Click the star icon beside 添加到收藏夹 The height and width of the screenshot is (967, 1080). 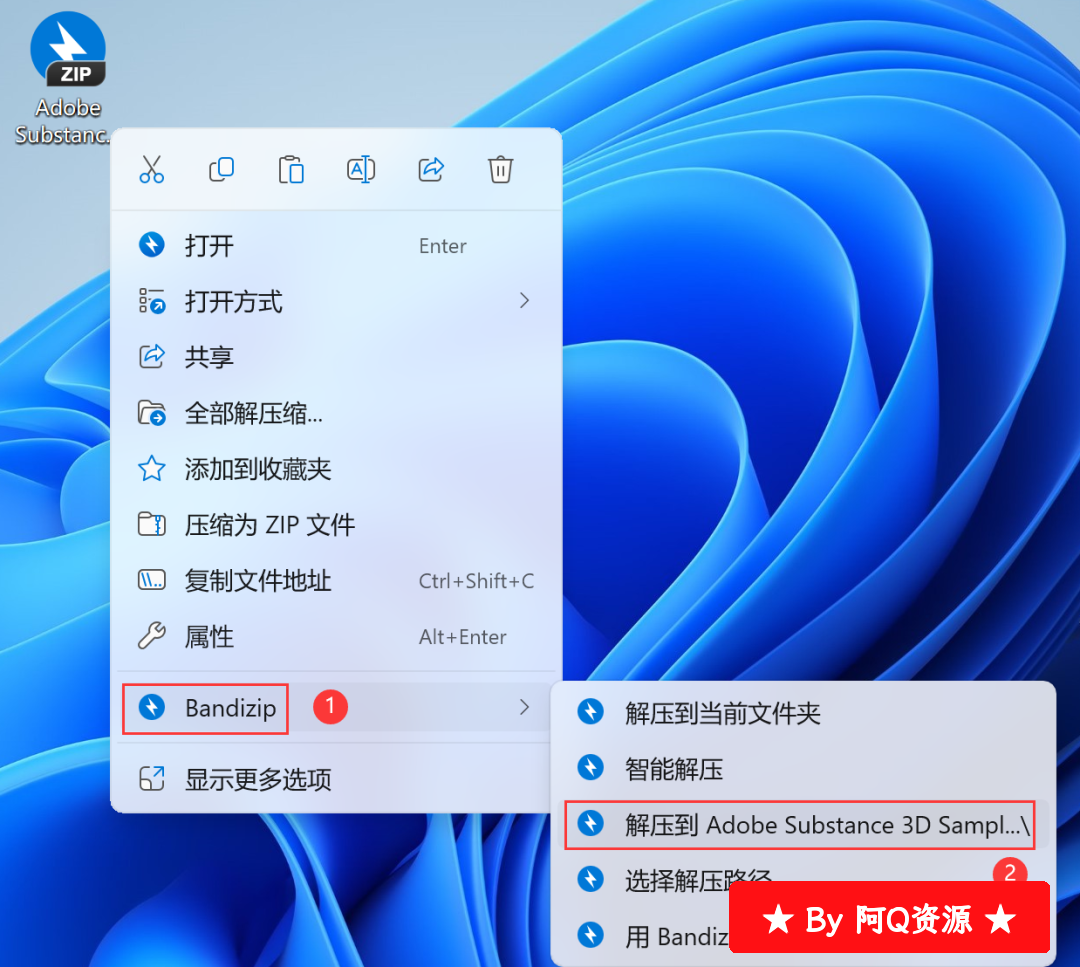[x=151, y=469]
